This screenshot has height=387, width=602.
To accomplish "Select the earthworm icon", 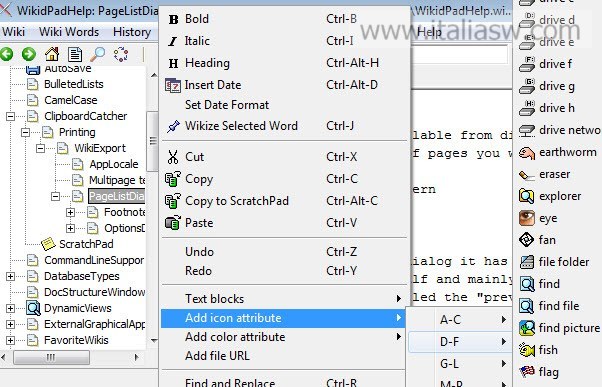I will click(558, 152).
